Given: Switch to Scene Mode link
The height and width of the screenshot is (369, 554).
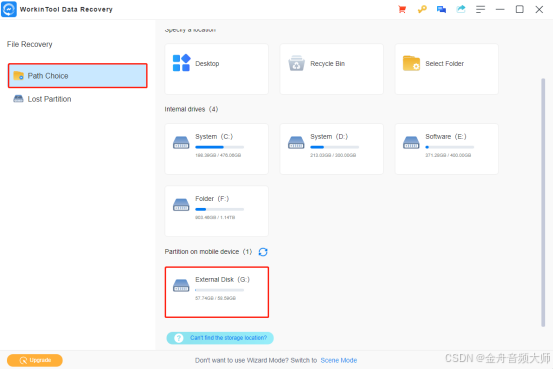Looking at the screenshot, I should pos(338,360).
